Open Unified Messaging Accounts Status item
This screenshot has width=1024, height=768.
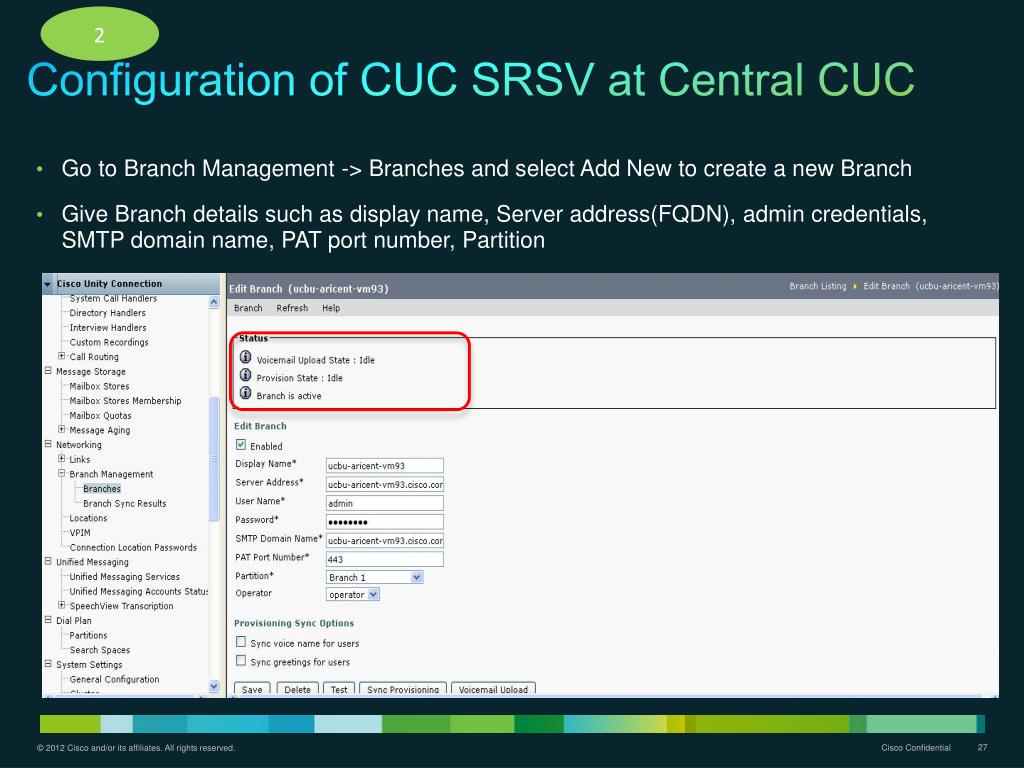pyautogui.click(x=138, y=591)
